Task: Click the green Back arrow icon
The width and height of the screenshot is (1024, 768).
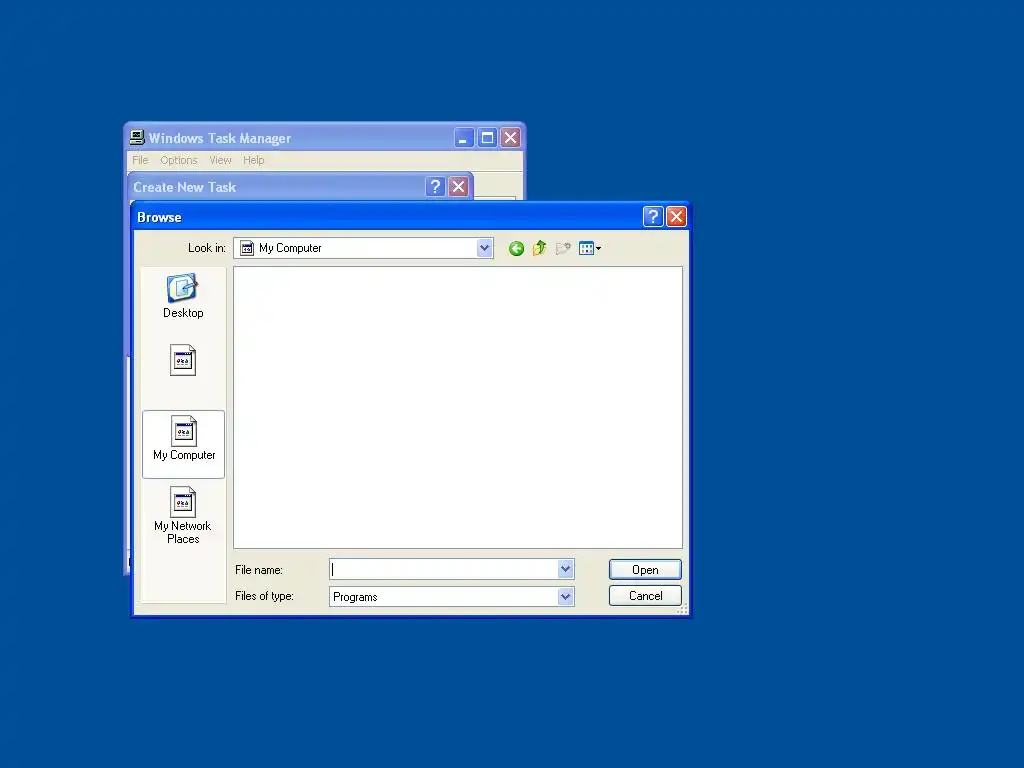Action: pyautogui.click(x=516, y=248)
